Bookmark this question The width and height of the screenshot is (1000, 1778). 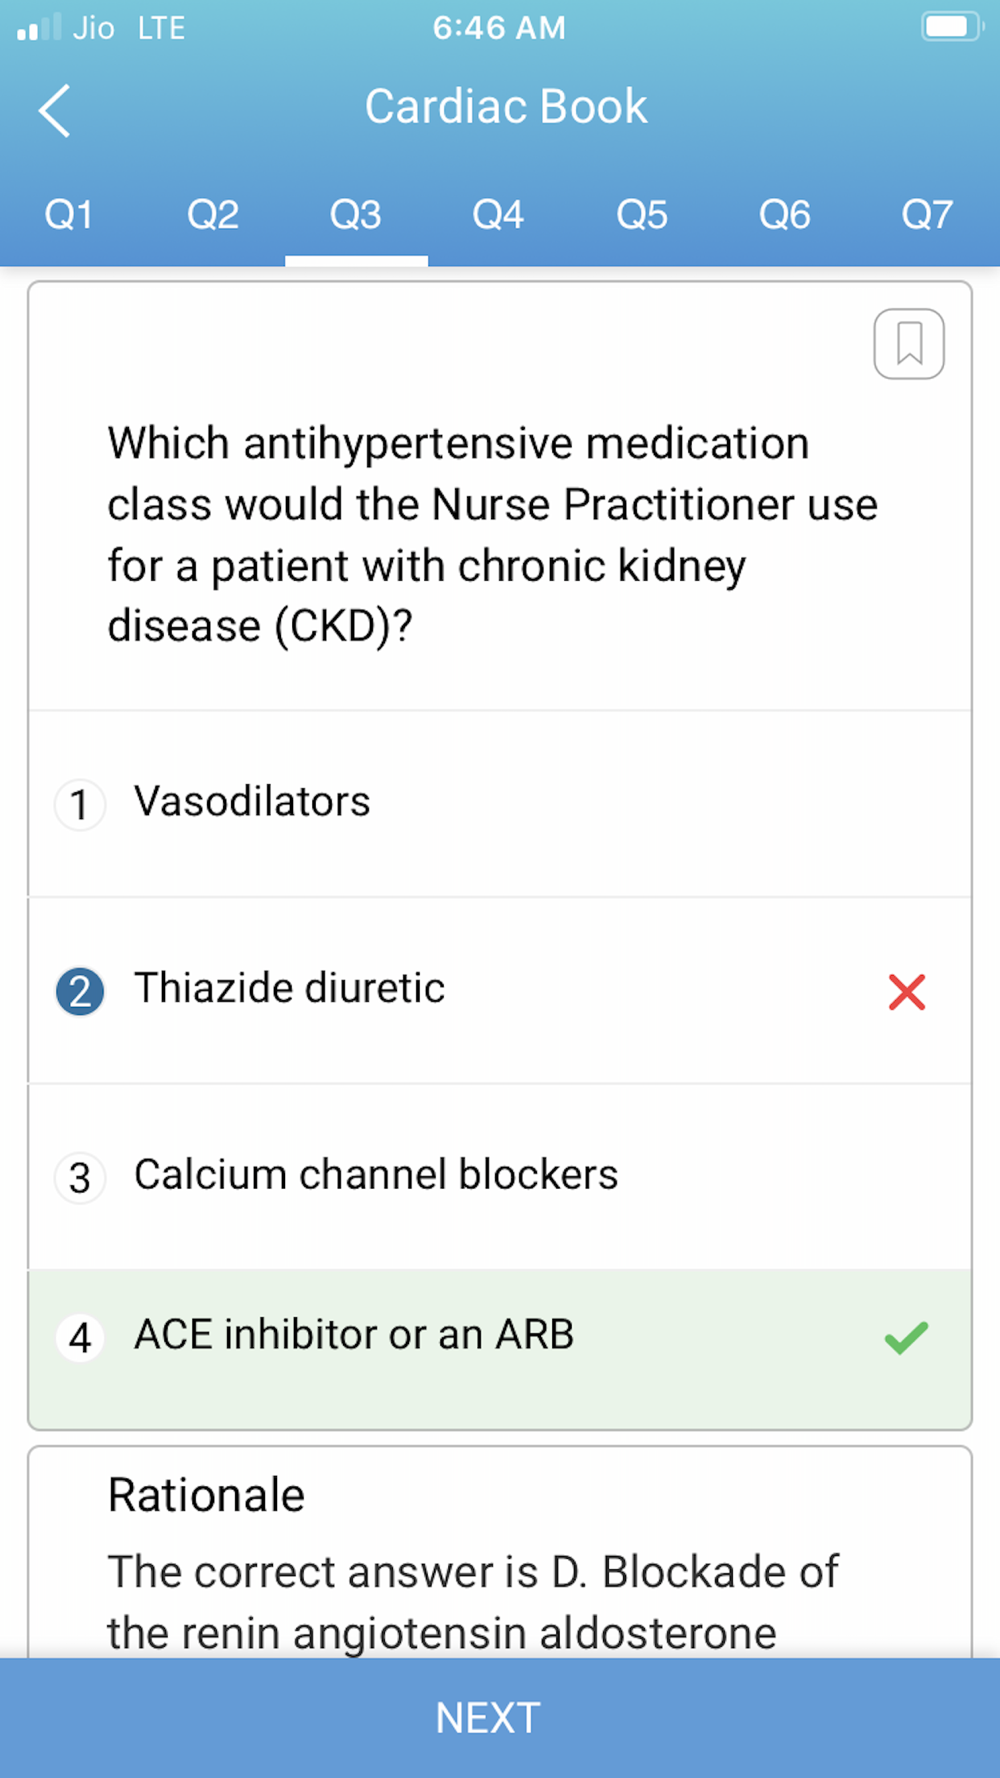(909, 344)
